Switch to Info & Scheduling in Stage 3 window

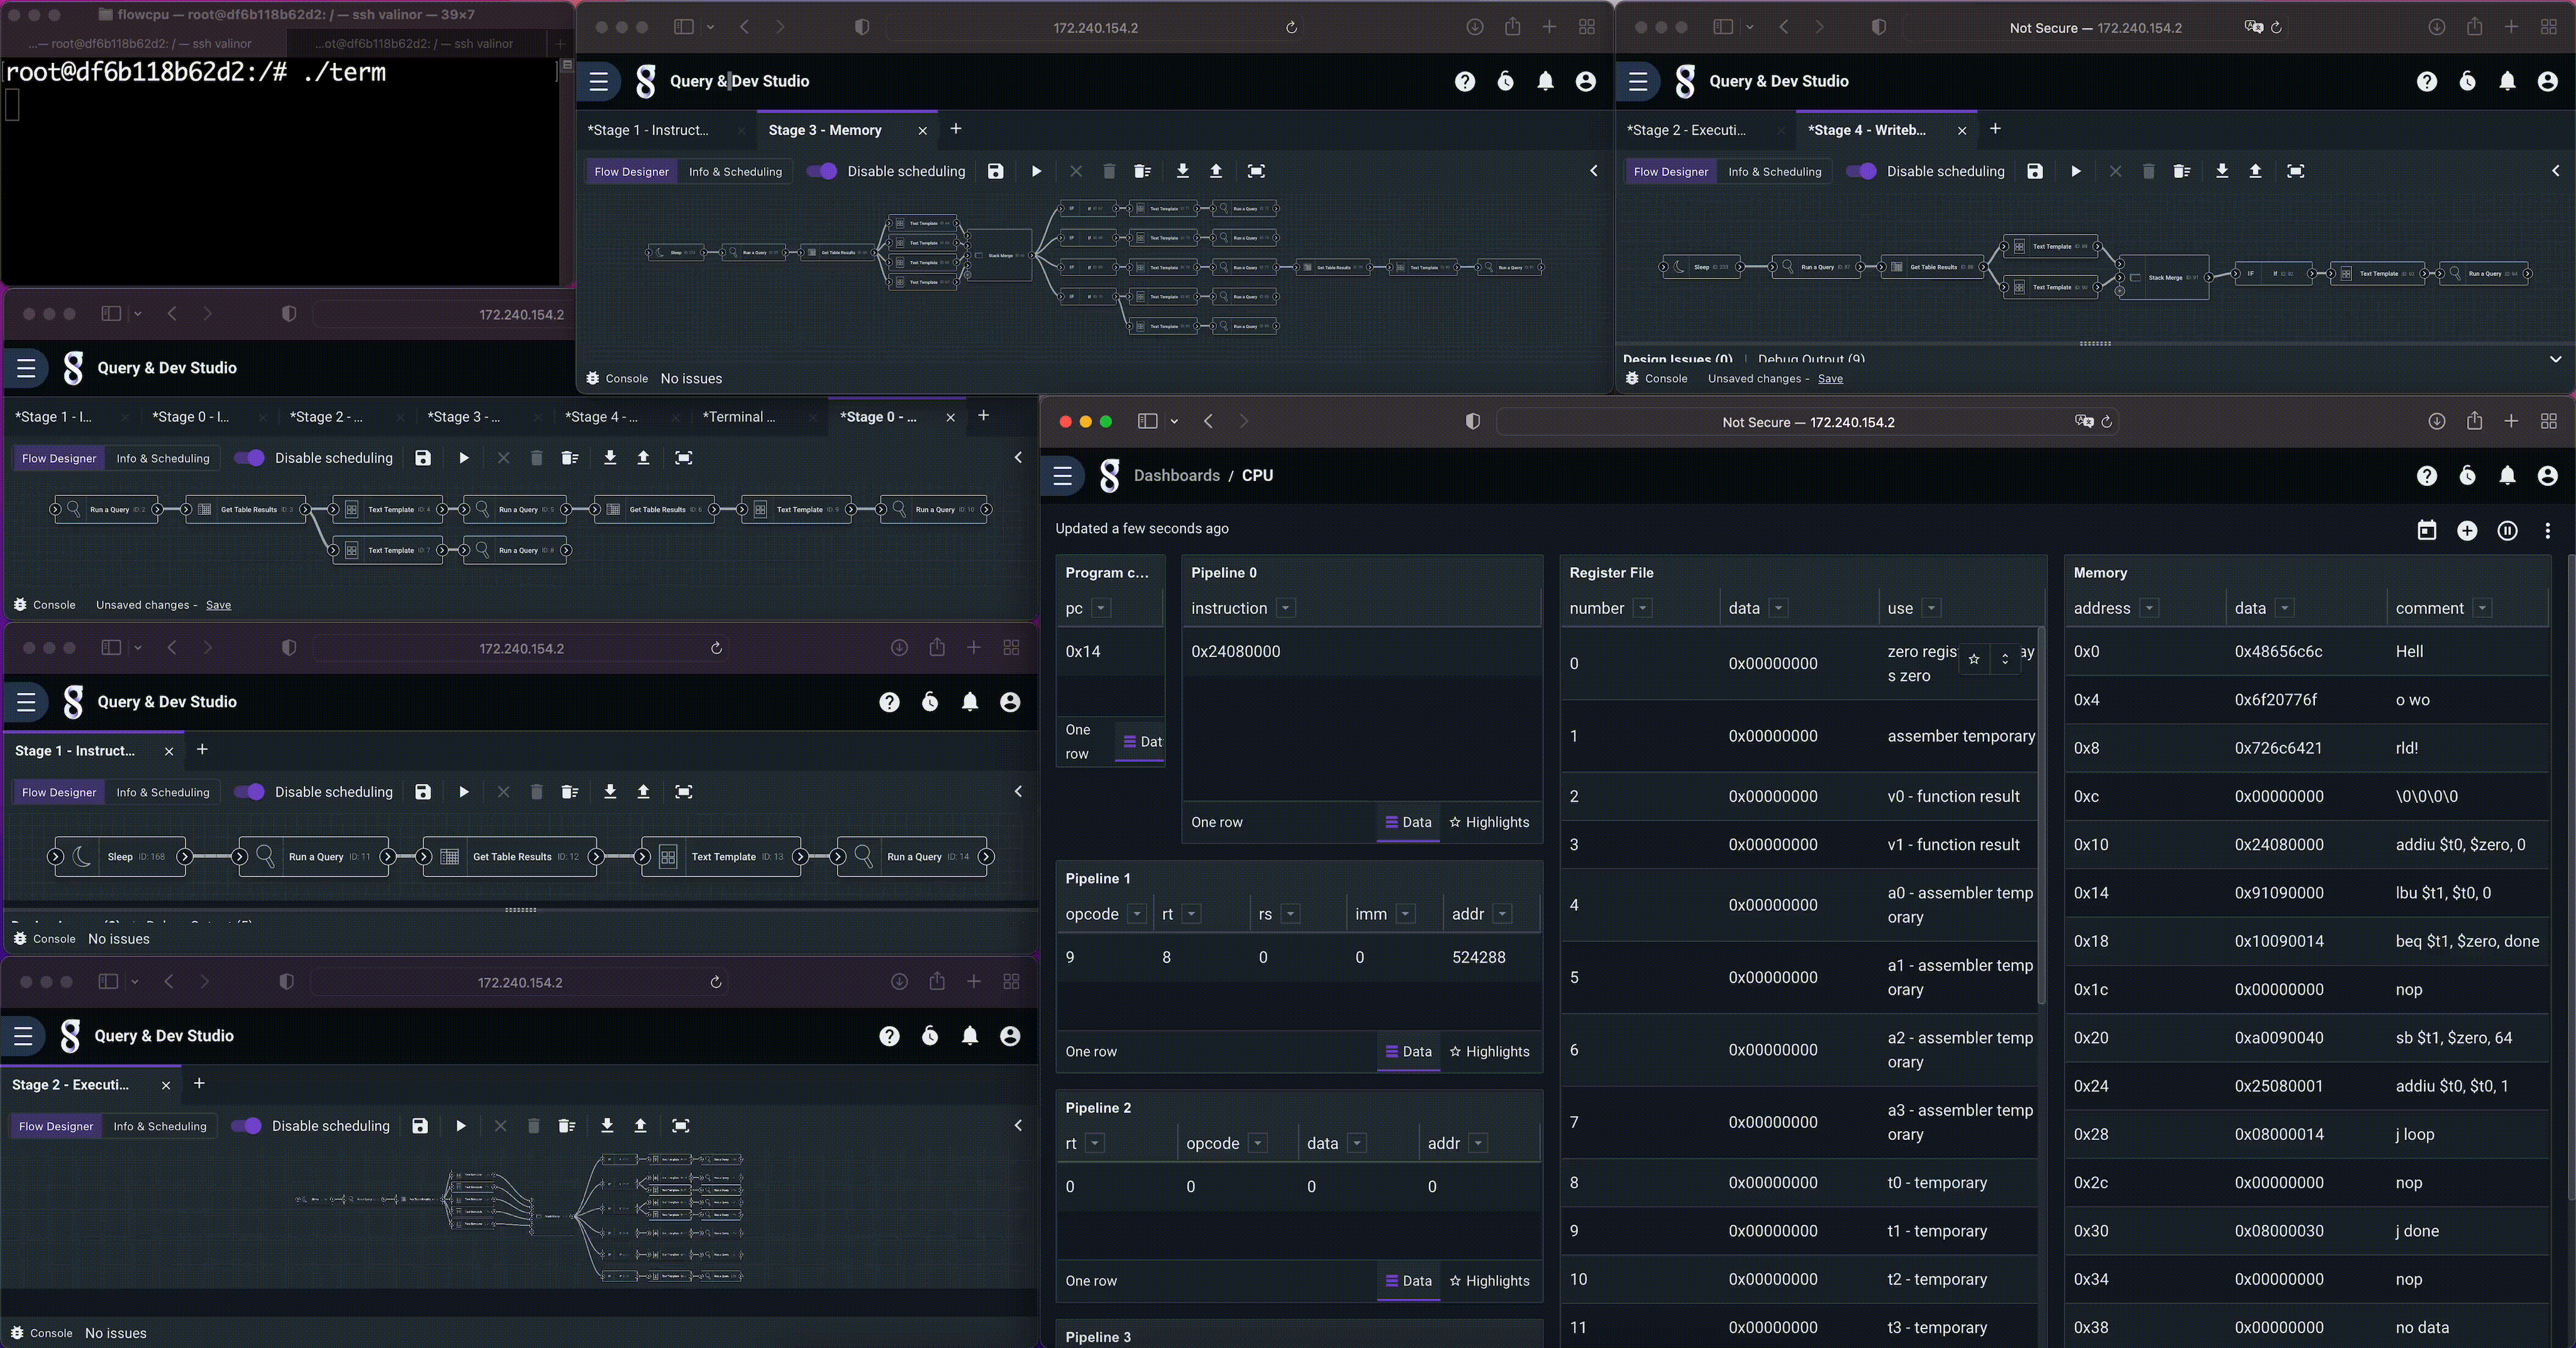[735, 171]
